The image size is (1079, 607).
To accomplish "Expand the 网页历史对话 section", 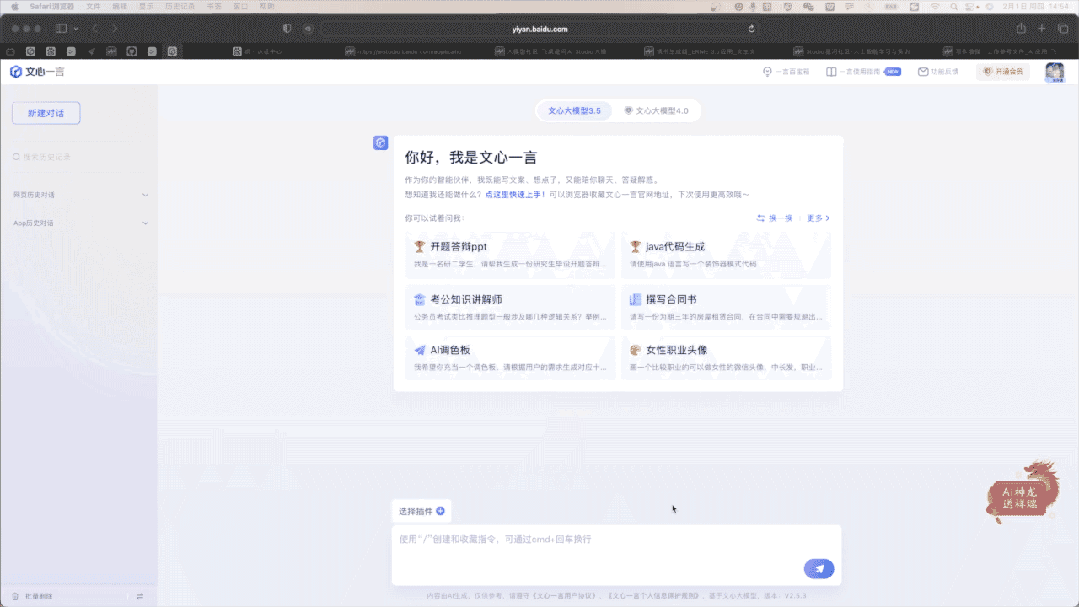I will [80, 195].
